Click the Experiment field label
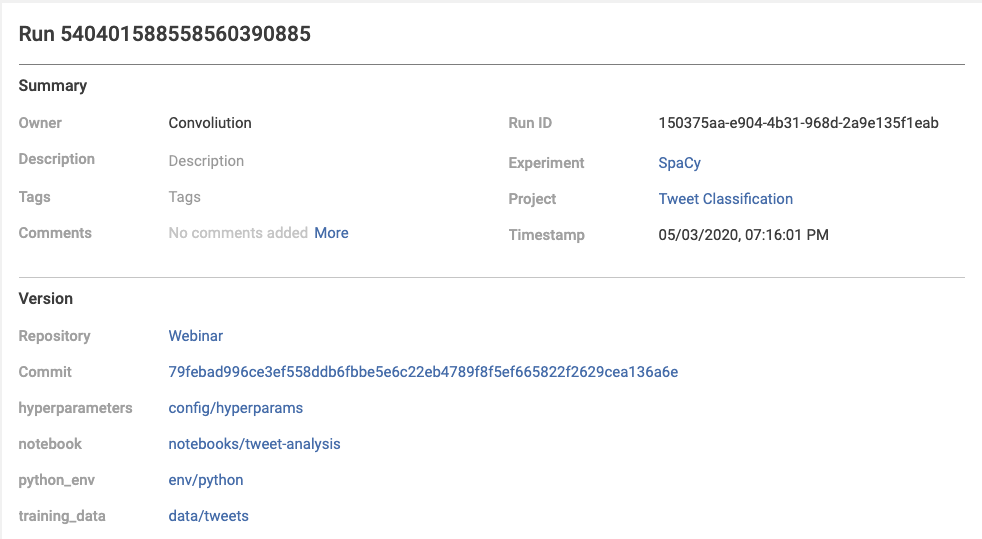982x539 pixels. 546,163
